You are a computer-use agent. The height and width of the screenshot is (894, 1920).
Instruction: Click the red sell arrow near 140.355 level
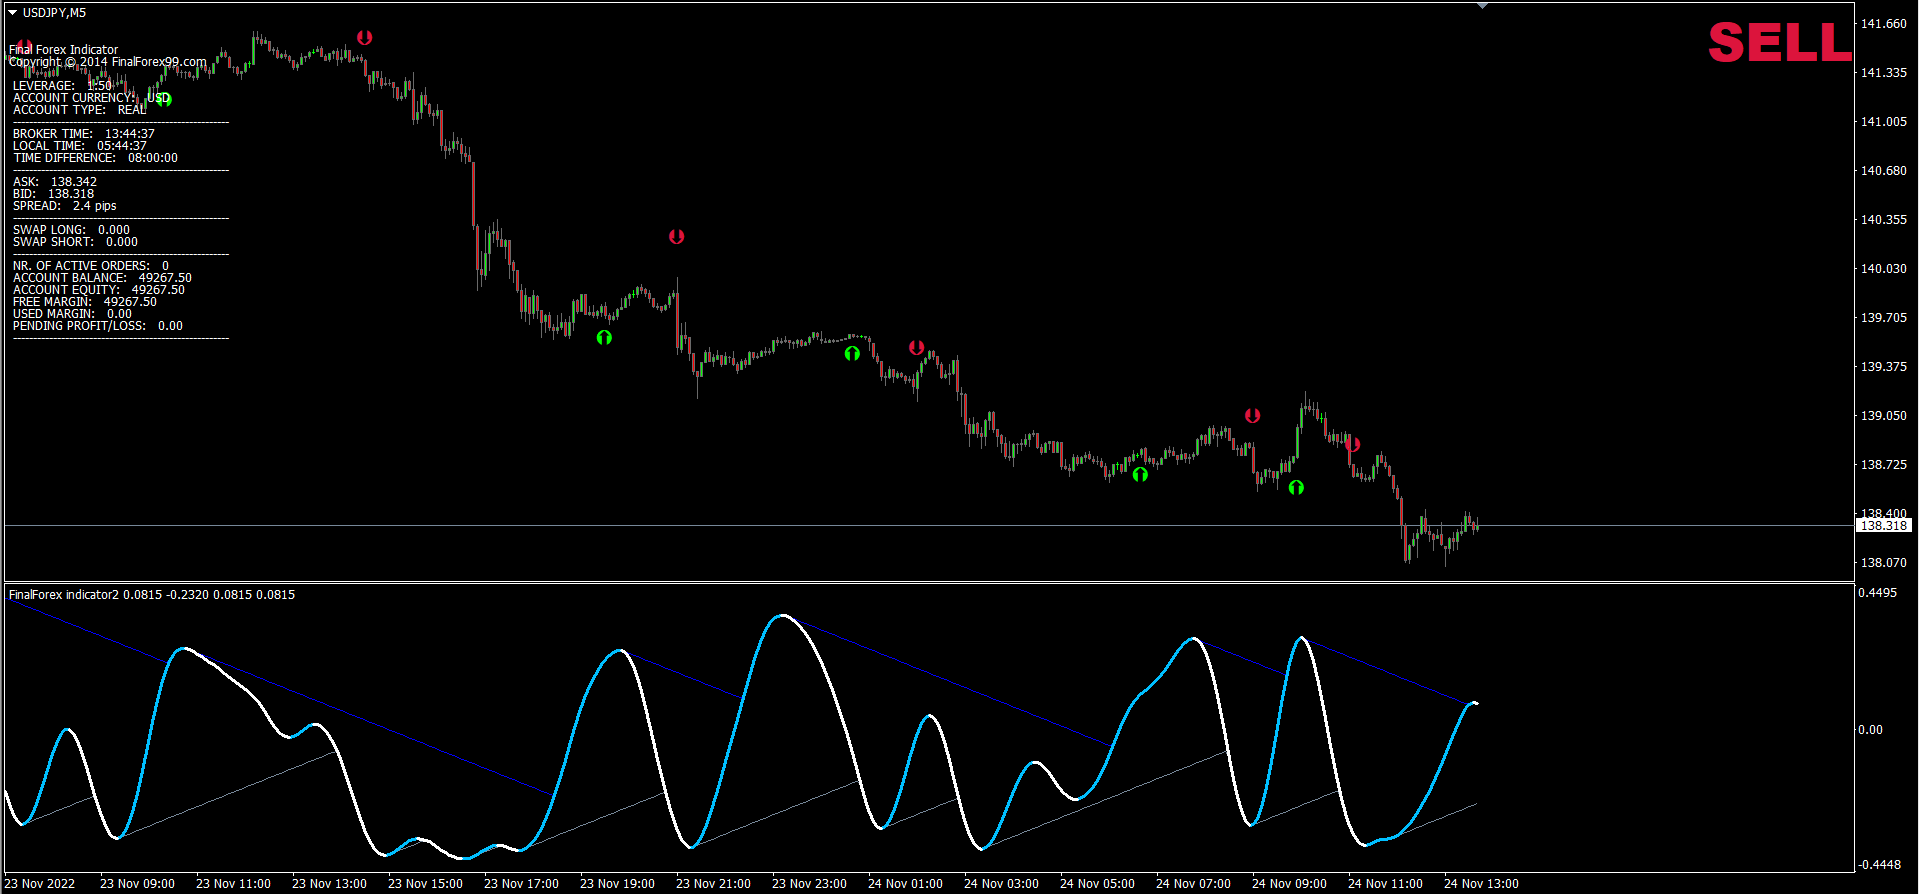(677, 237)
